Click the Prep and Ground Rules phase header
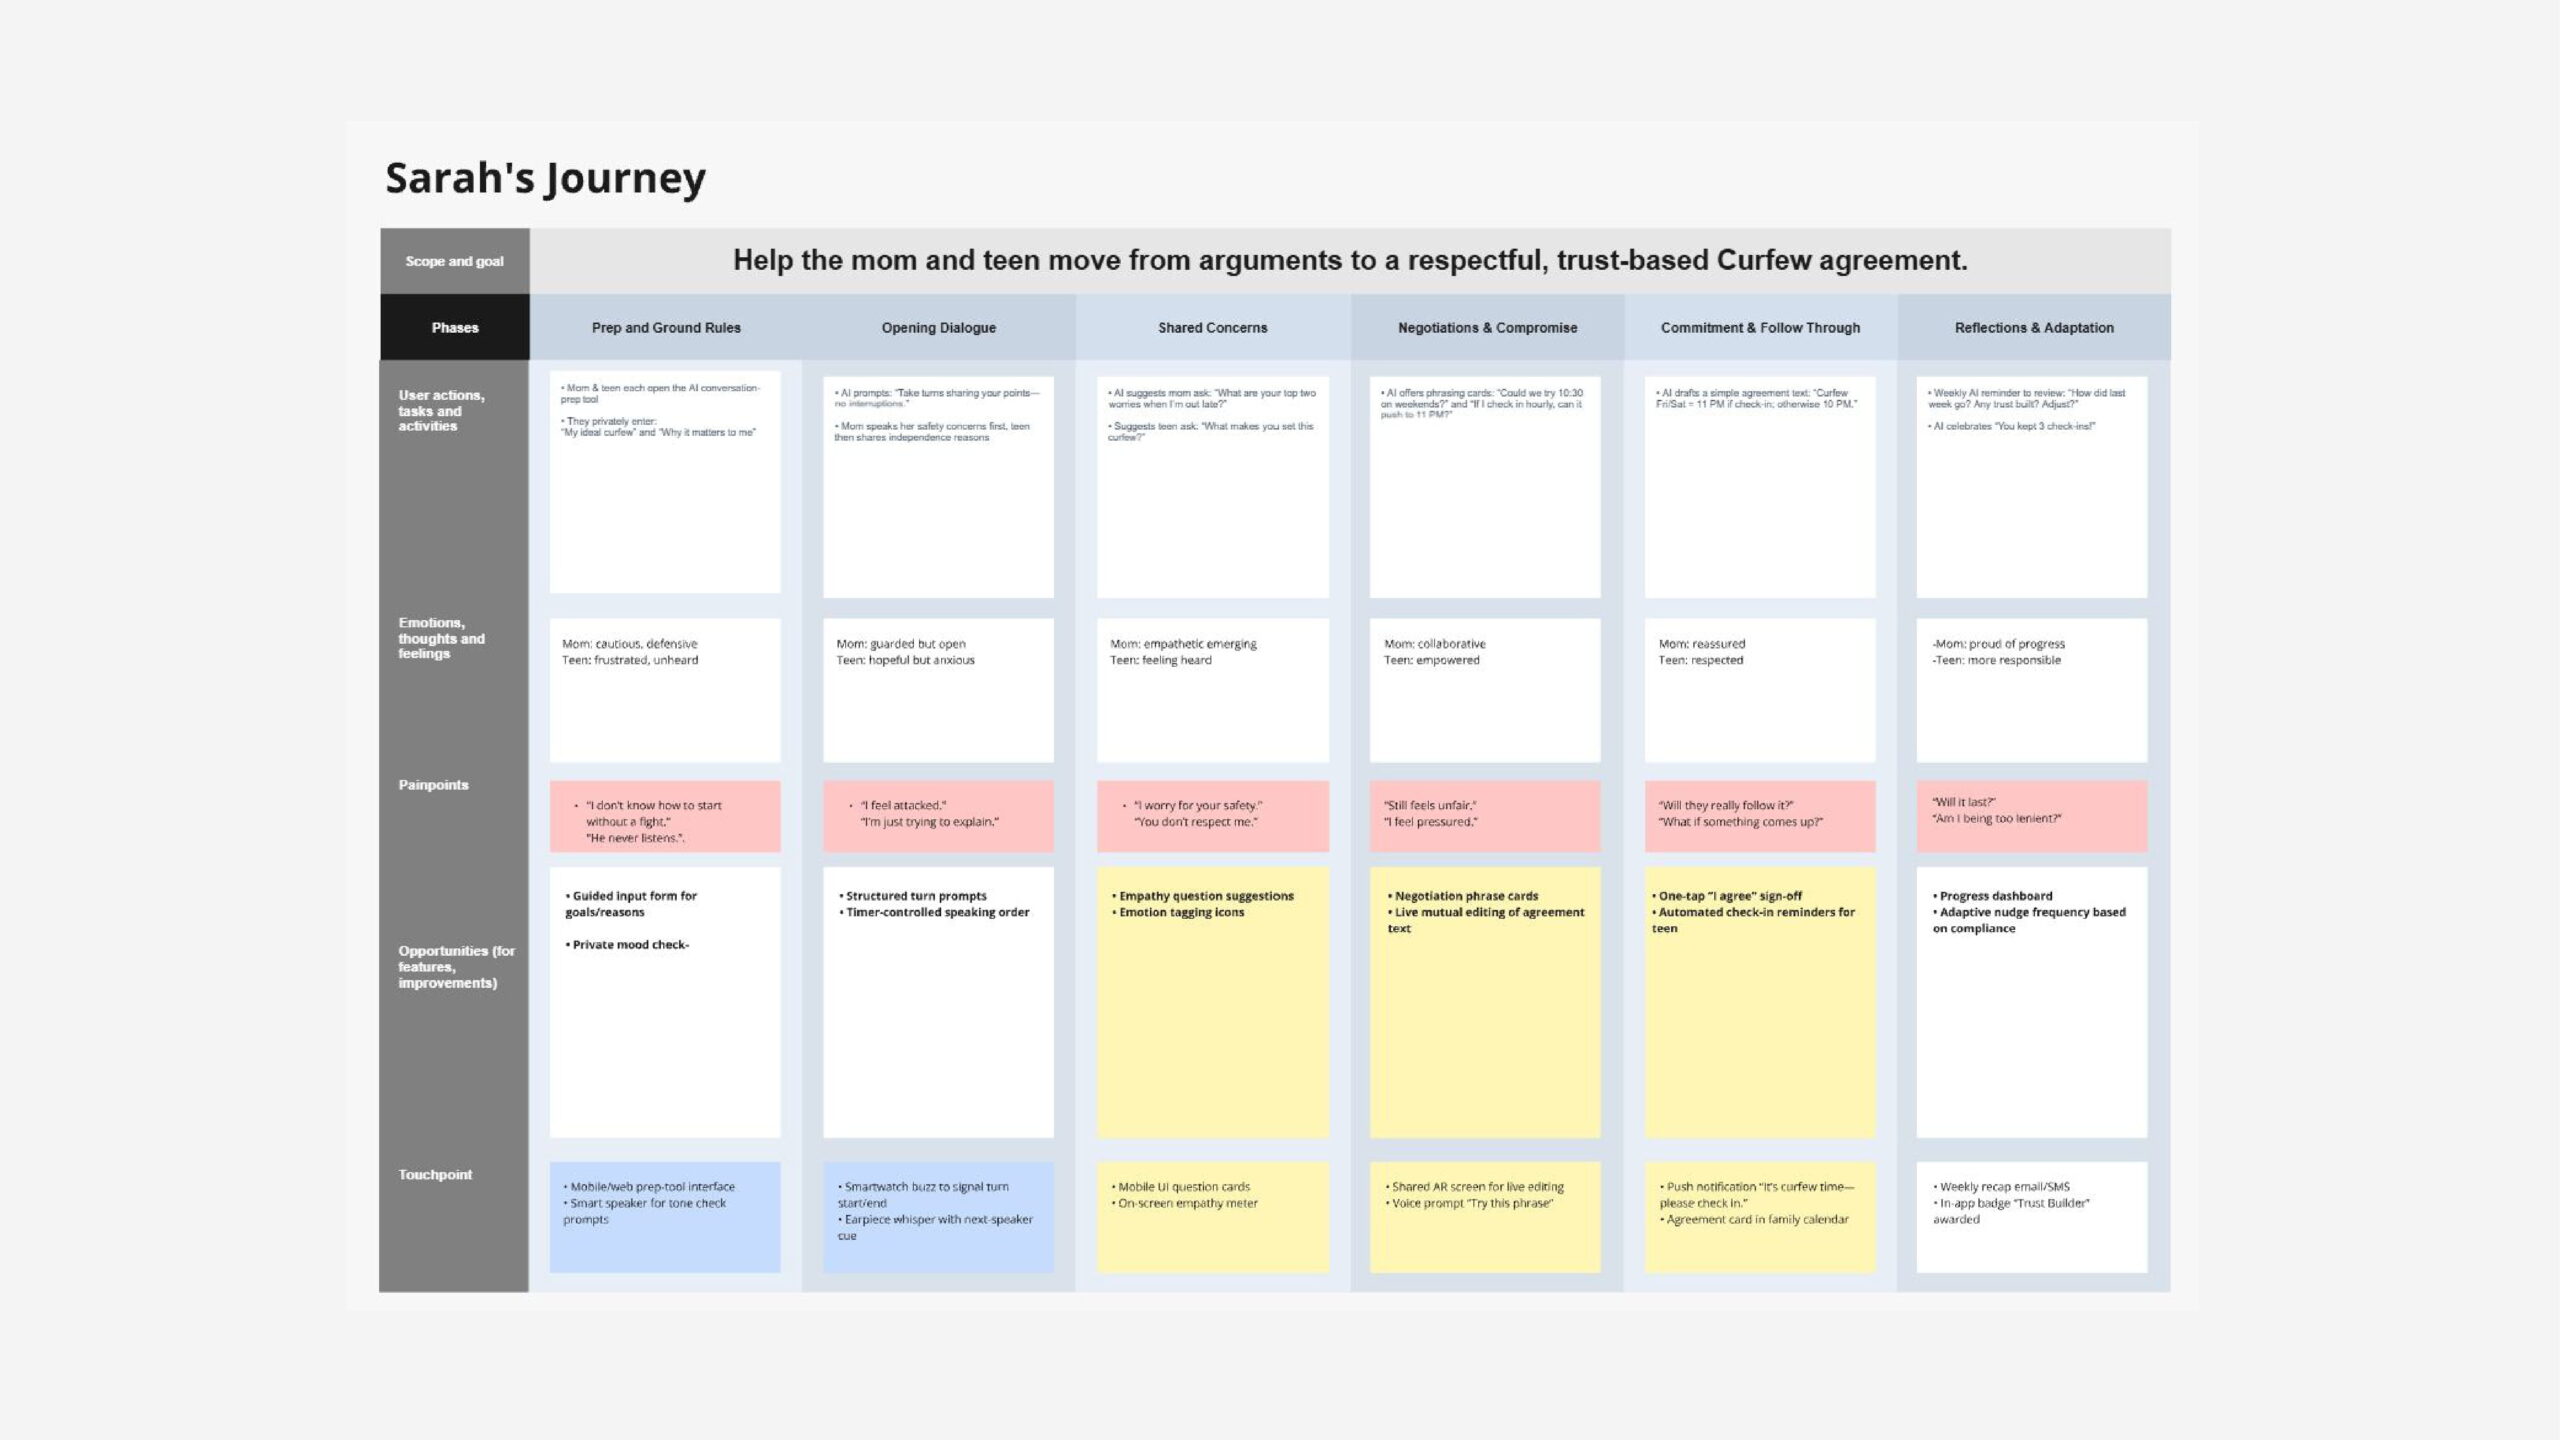 point(665,327)
